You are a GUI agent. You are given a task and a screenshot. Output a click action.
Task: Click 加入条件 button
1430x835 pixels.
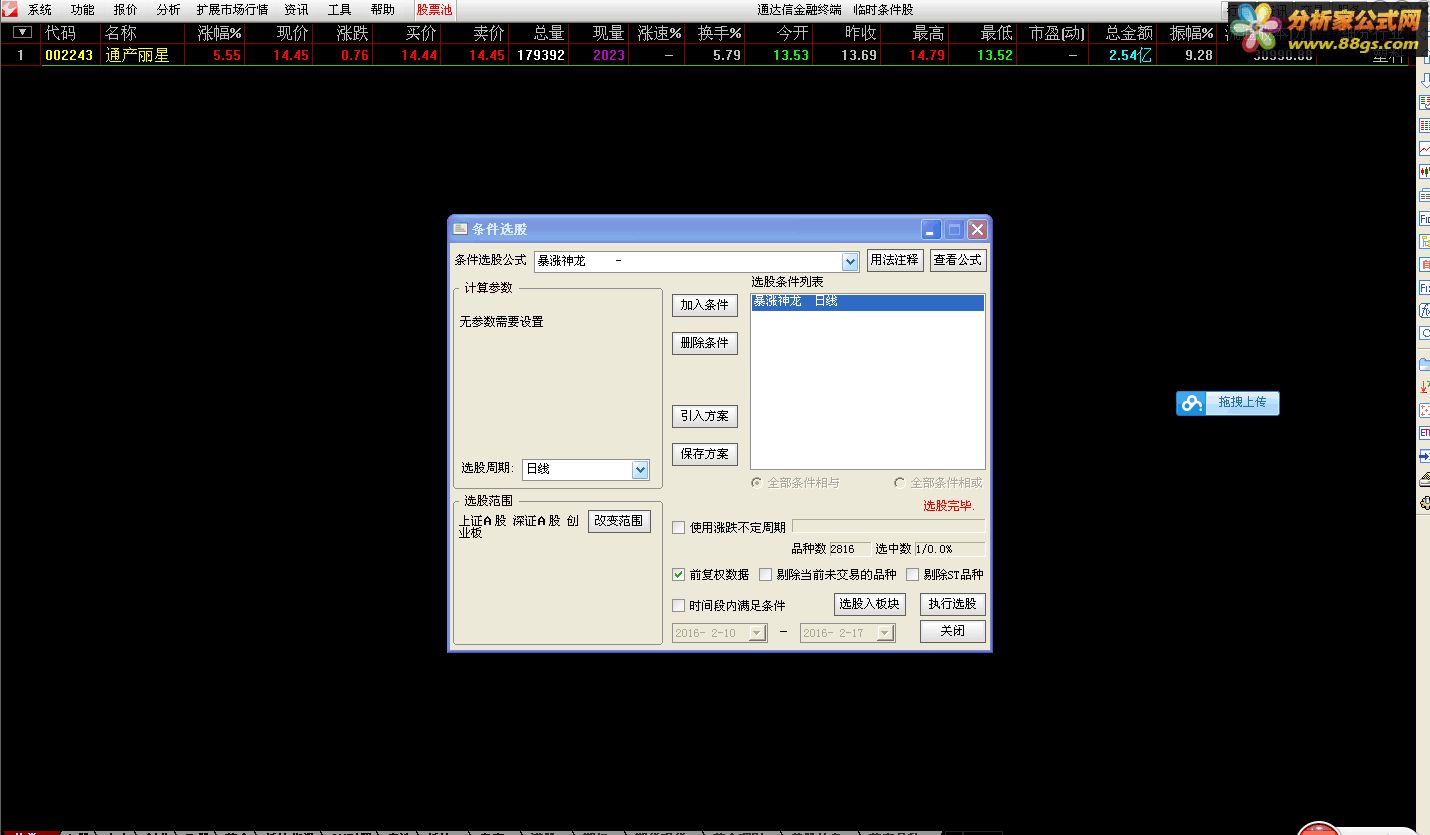[x=704, y=305]
